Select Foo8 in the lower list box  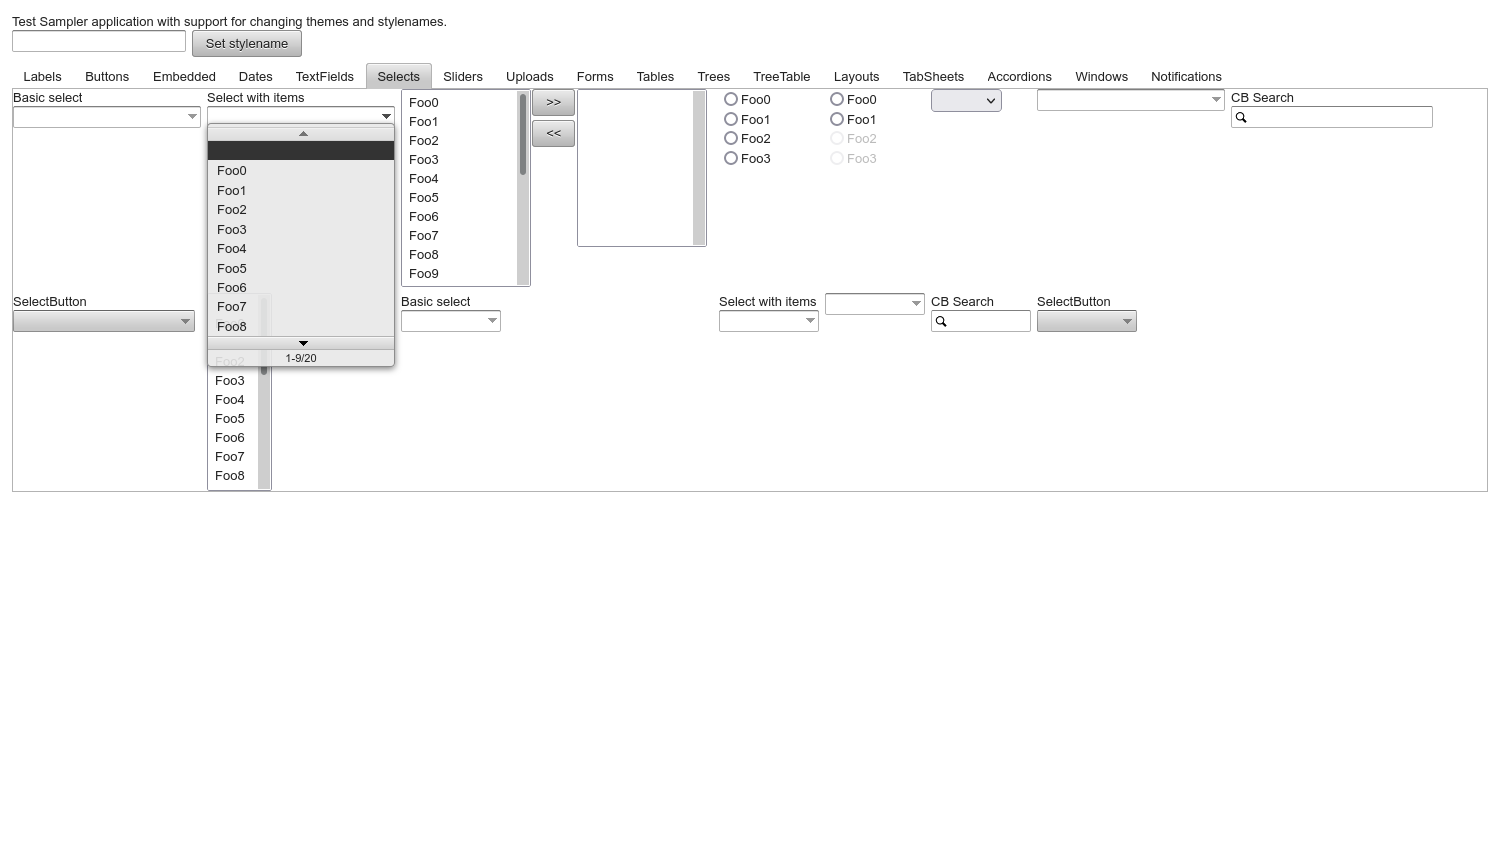click(x=234, y=475)
